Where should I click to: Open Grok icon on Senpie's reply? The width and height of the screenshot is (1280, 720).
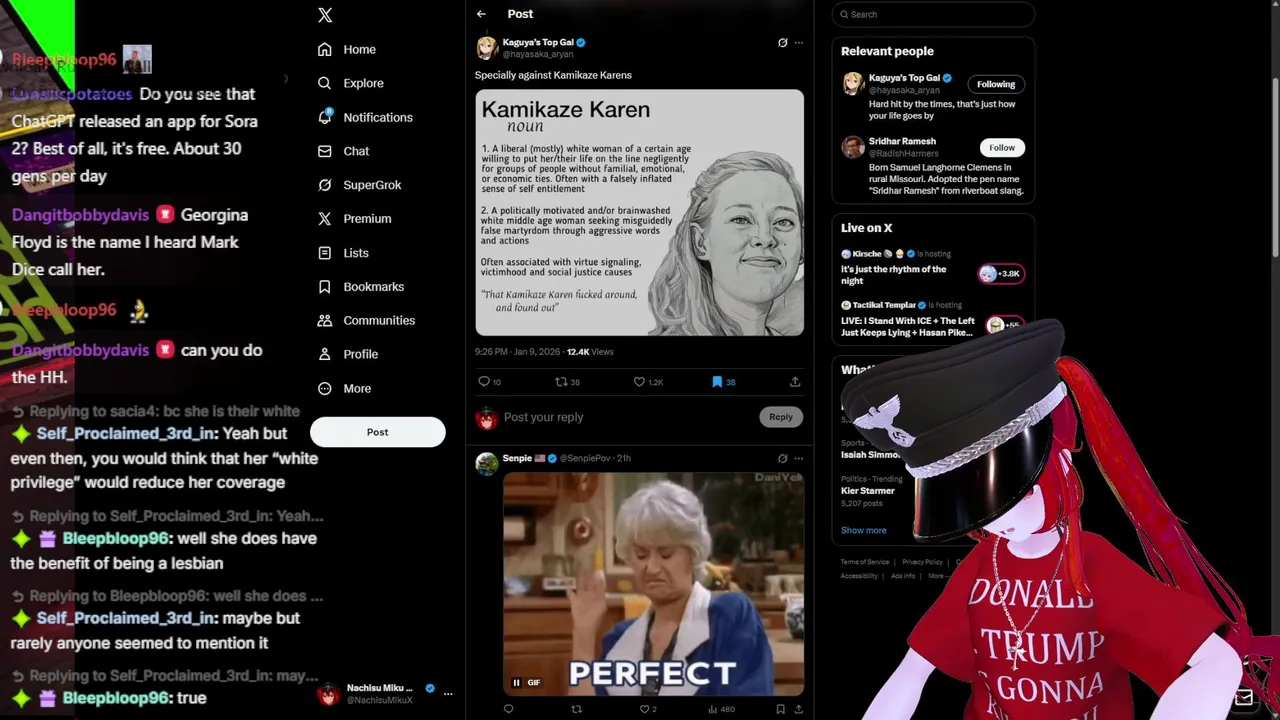pyautogui.click(x=782, y=458)
